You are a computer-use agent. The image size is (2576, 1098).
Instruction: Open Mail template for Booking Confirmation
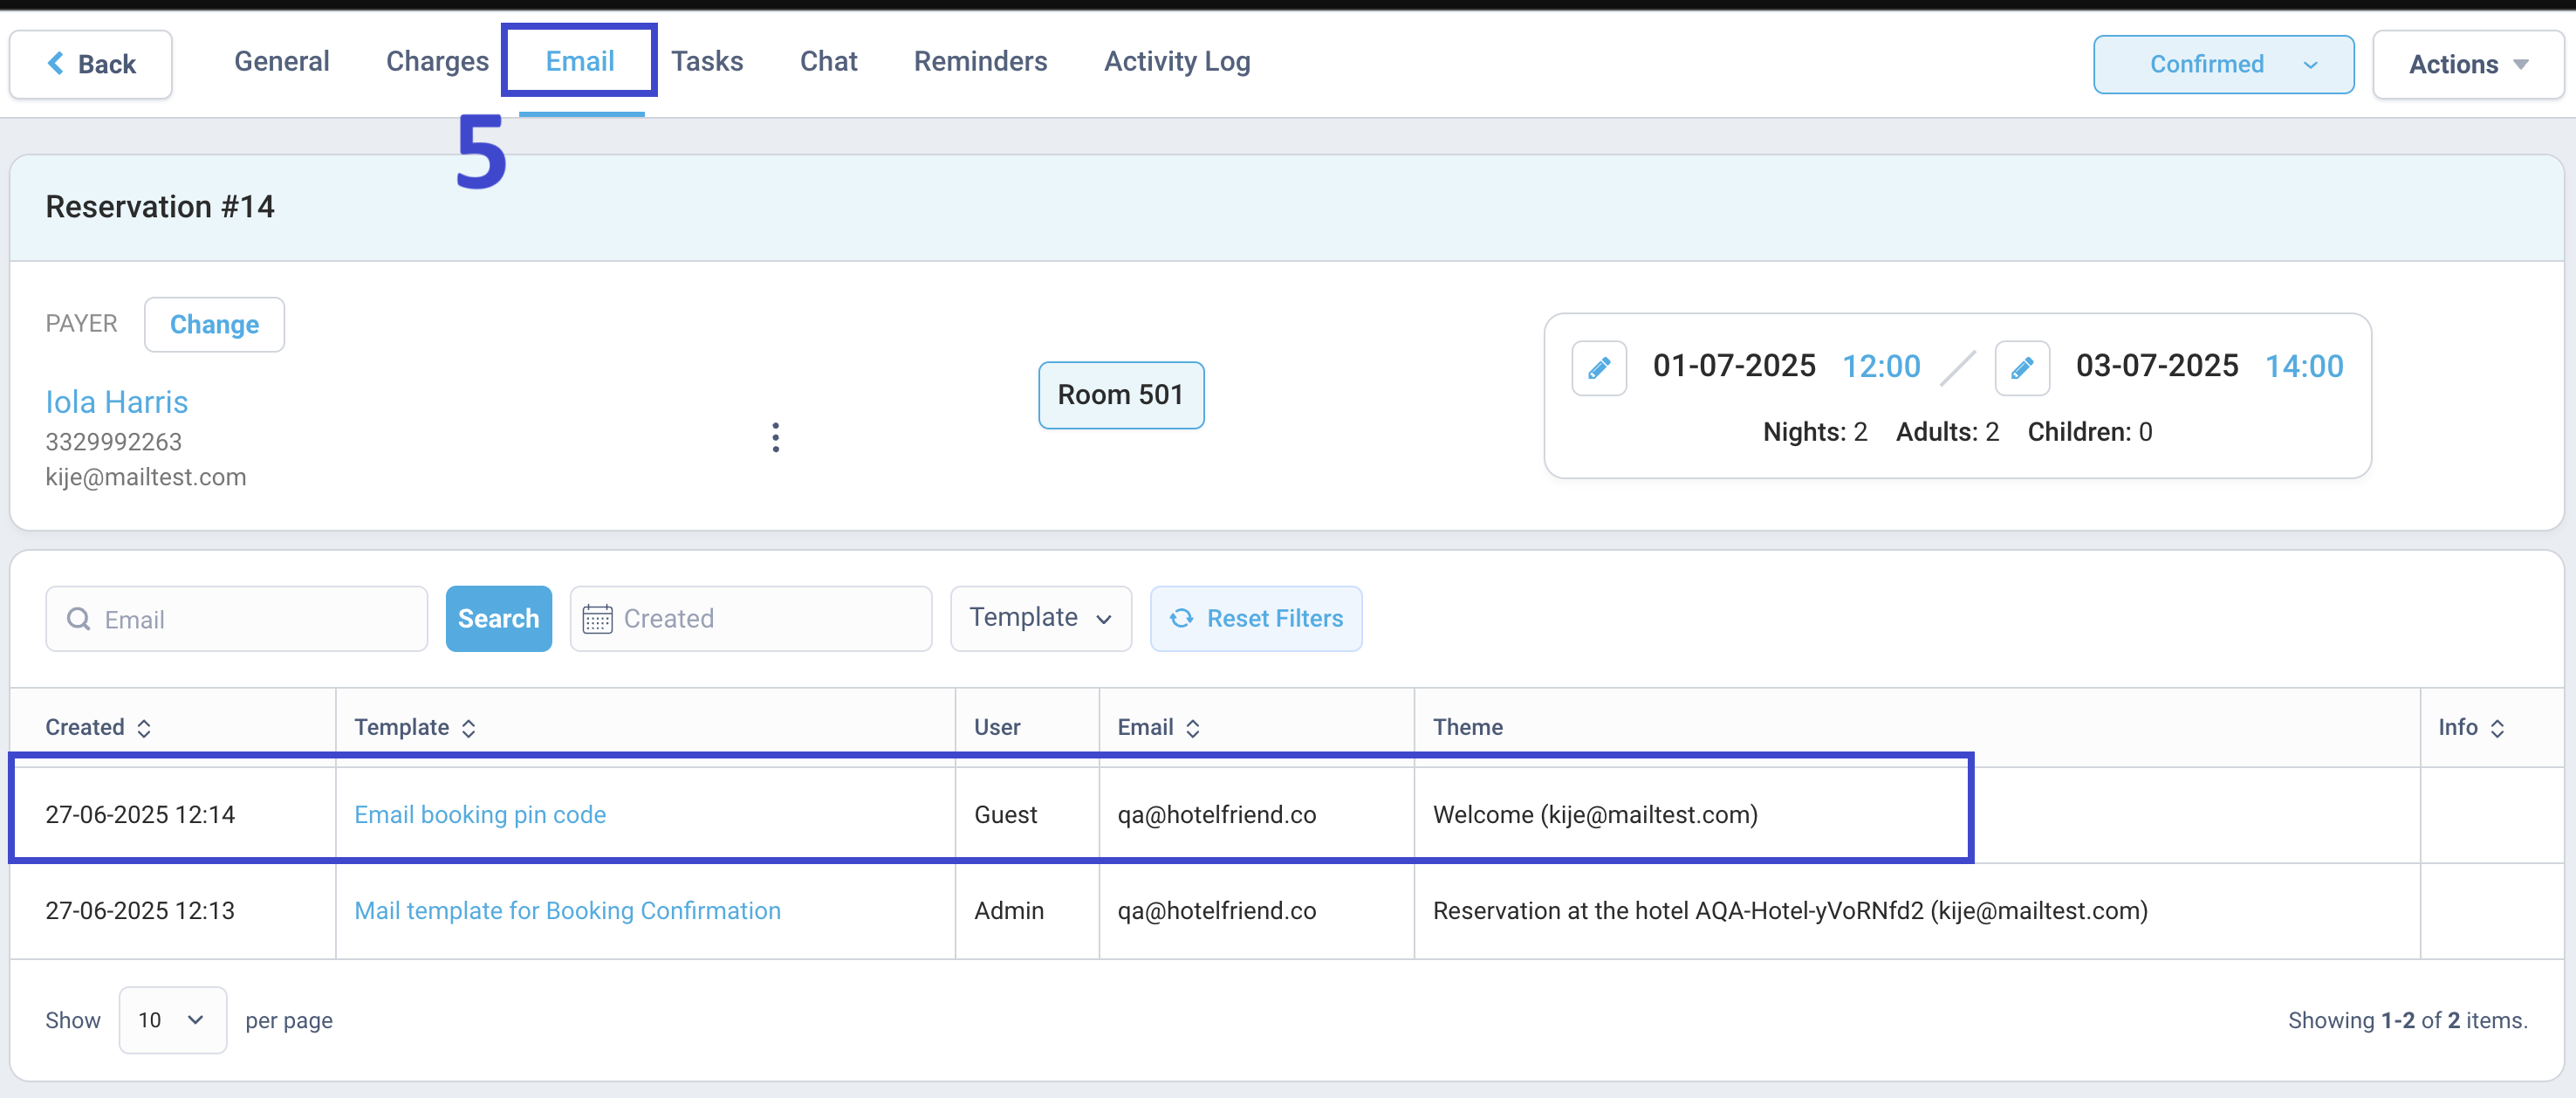coord(567,910)
